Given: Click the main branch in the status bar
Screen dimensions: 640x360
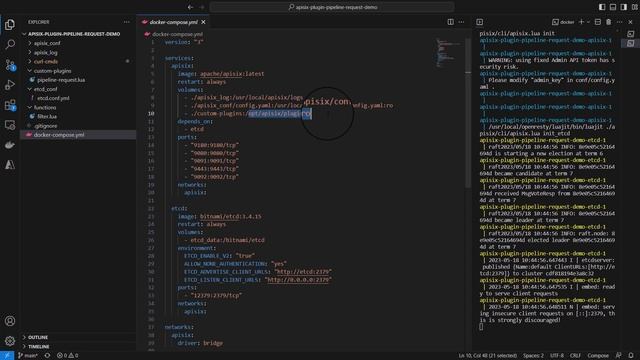Looking at the screenshot, I should (28, 356).
